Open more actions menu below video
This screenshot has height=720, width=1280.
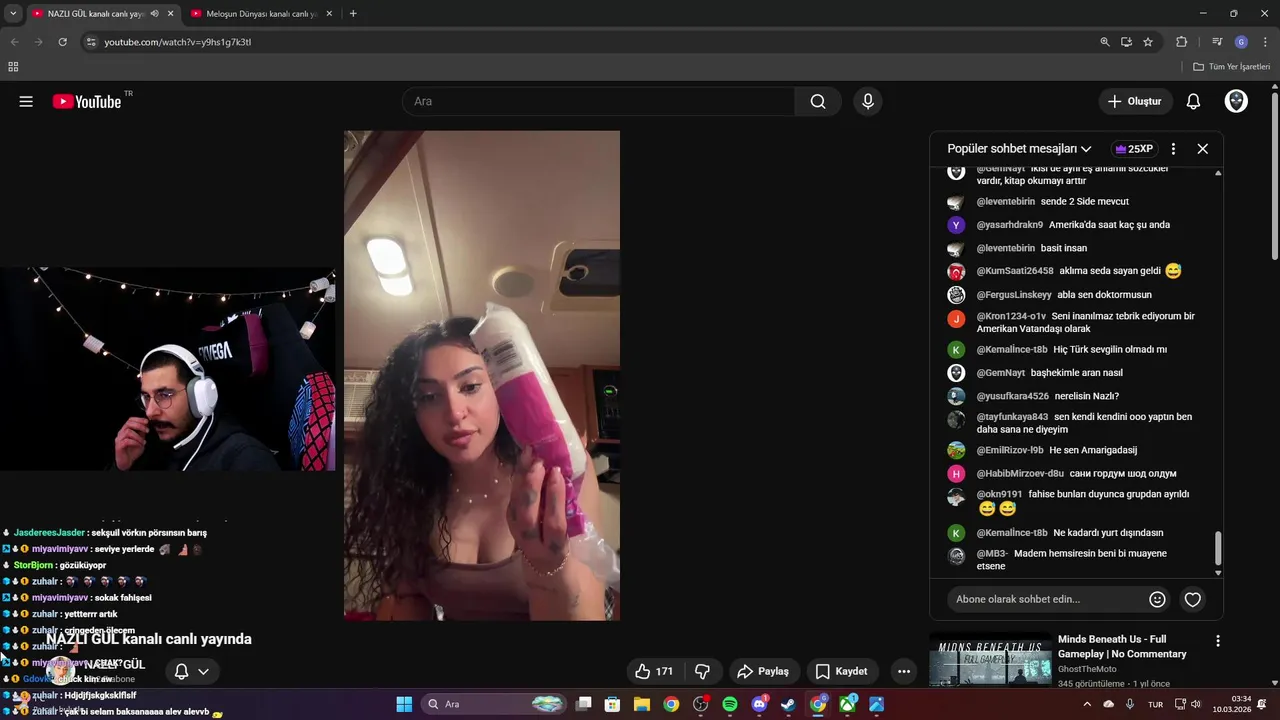tap(904, 671)
